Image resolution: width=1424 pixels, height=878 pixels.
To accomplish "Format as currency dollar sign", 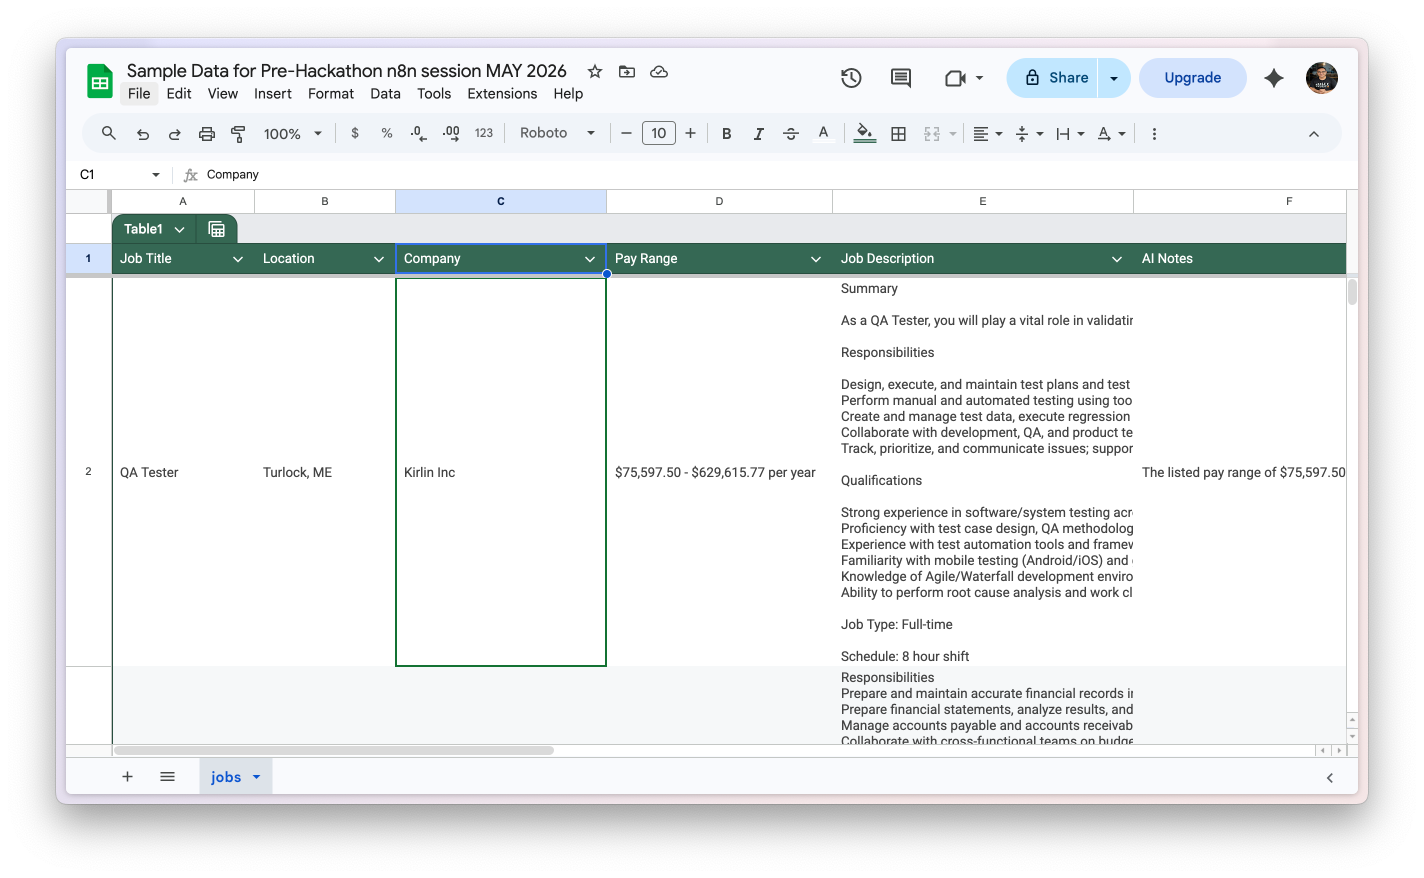I will click(355, 133).
